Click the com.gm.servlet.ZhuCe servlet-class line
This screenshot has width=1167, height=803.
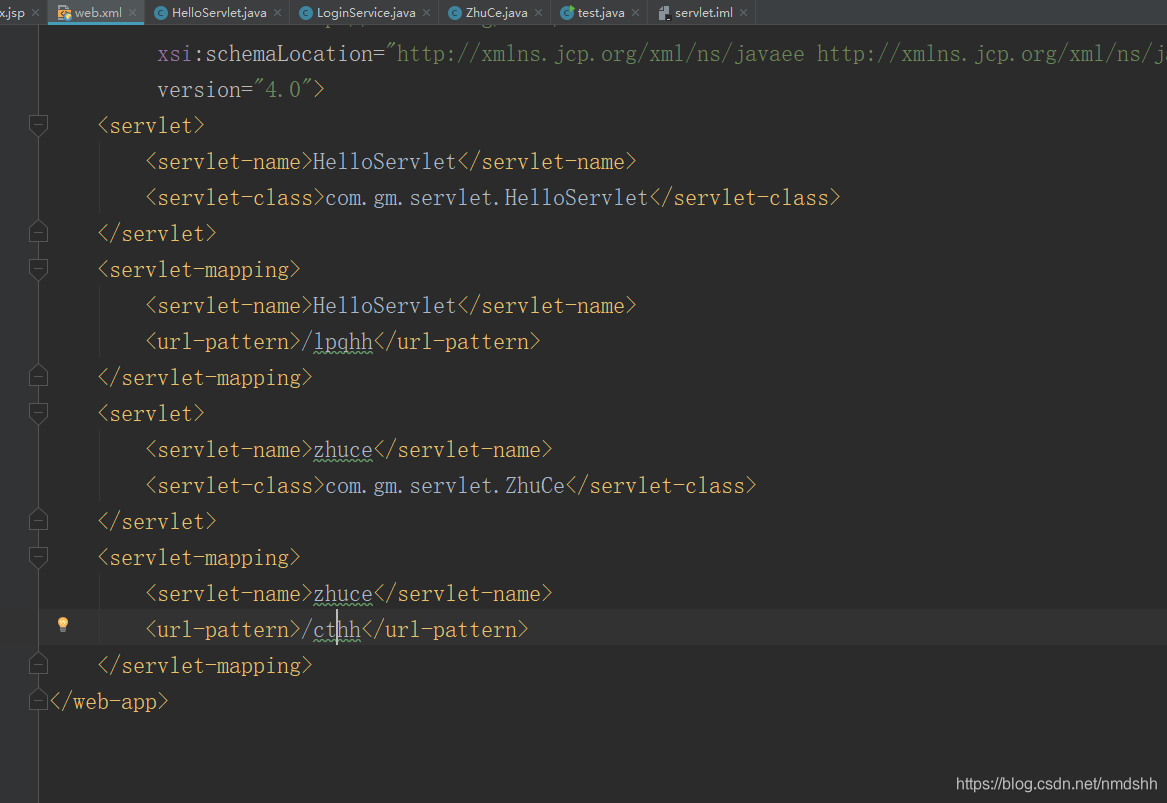click(451, 485)
